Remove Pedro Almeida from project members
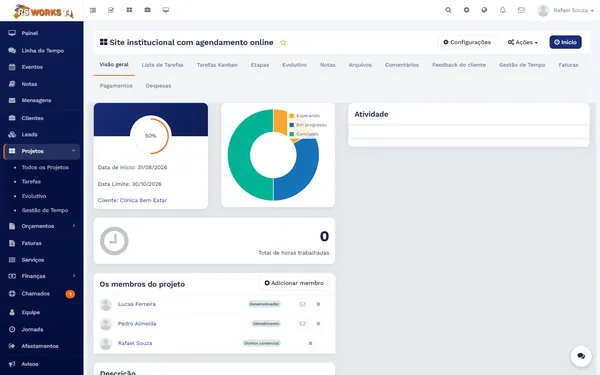Image resolution: width=600 pixels, height=375 pixels. 318,324
